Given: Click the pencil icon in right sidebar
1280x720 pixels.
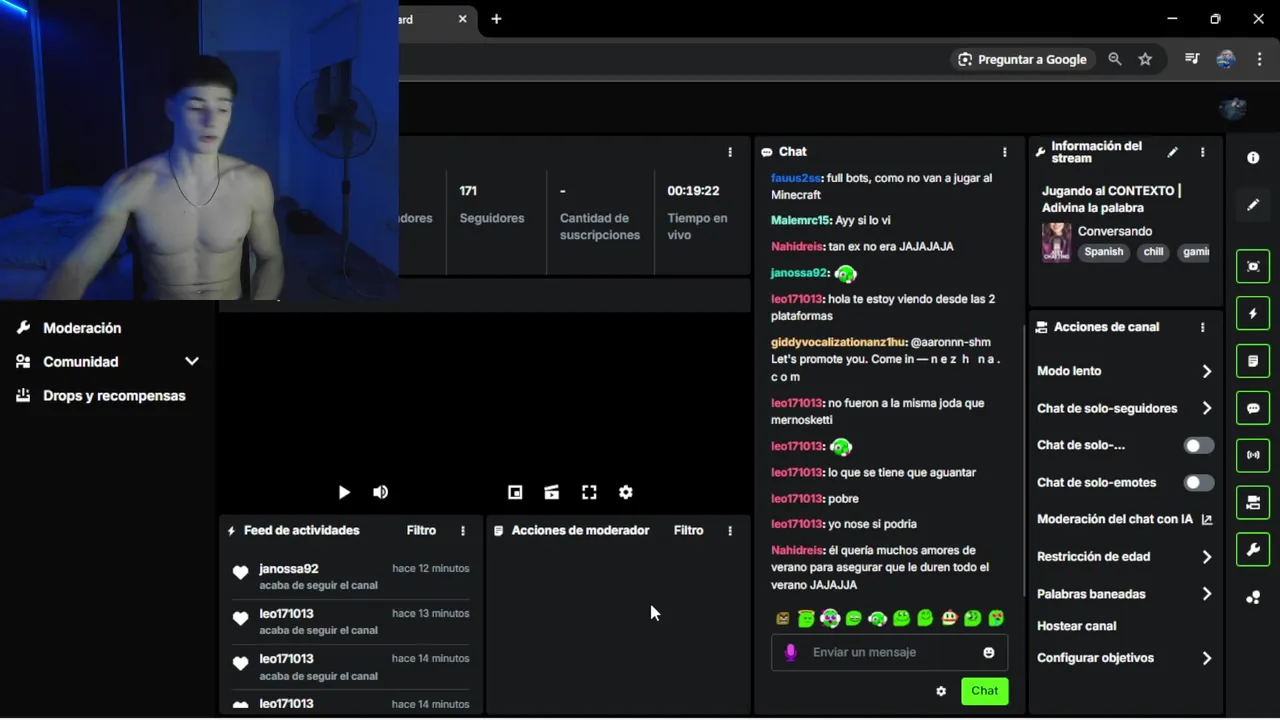Looking at the screenshot, I should click(1253, 205).
